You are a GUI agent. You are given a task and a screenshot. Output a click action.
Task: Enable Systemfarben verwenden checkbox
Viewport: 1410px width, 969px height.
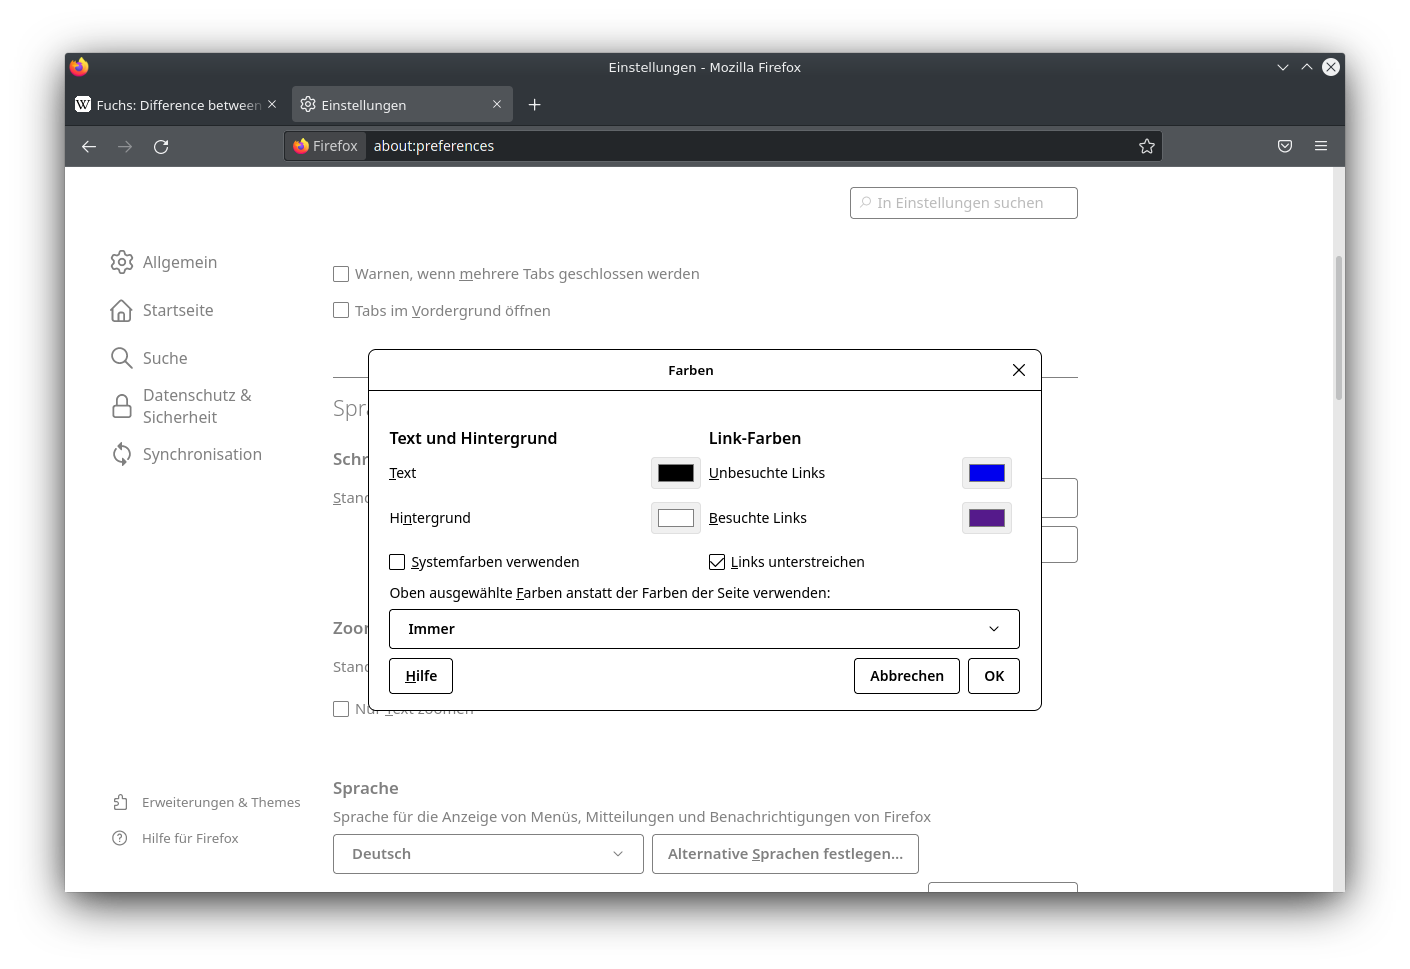click(398, 562)
